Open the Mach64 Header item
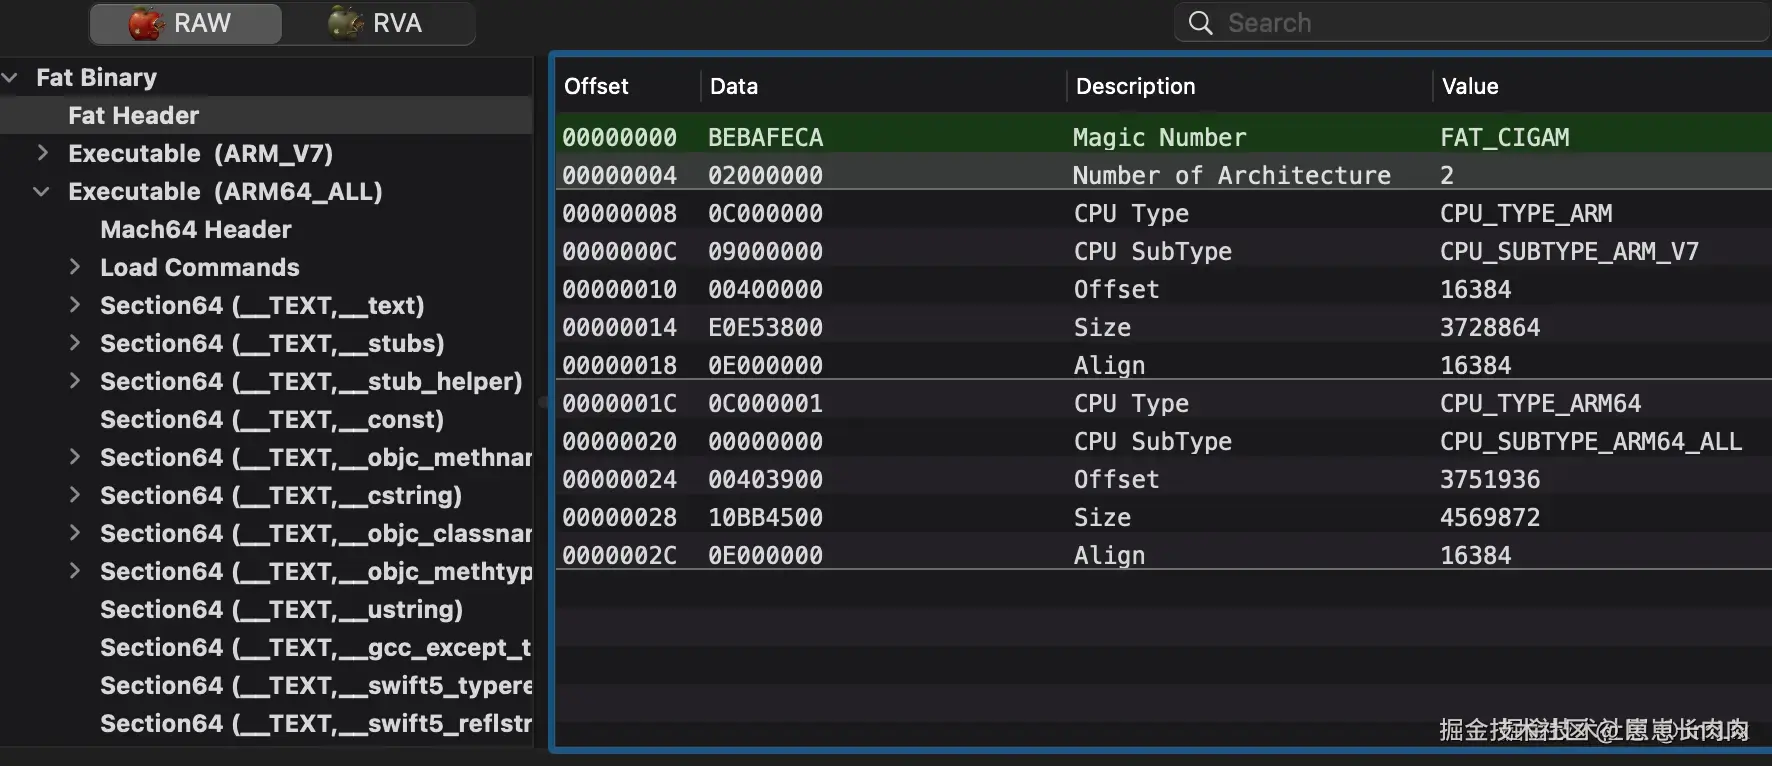 coord(196,229)
